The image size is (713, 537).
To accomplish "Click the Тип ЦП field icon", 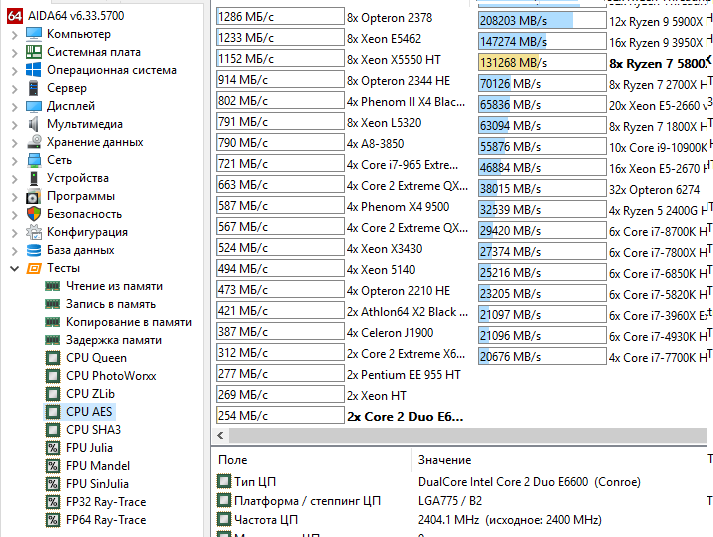I will click(x=224, y=481).
